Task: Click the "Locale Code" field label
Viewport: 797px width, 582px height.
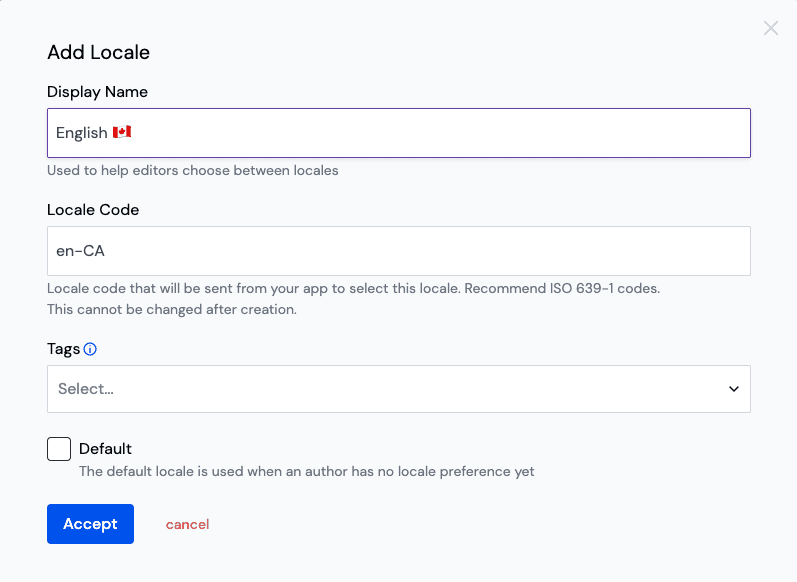Action: coord(93,210)
